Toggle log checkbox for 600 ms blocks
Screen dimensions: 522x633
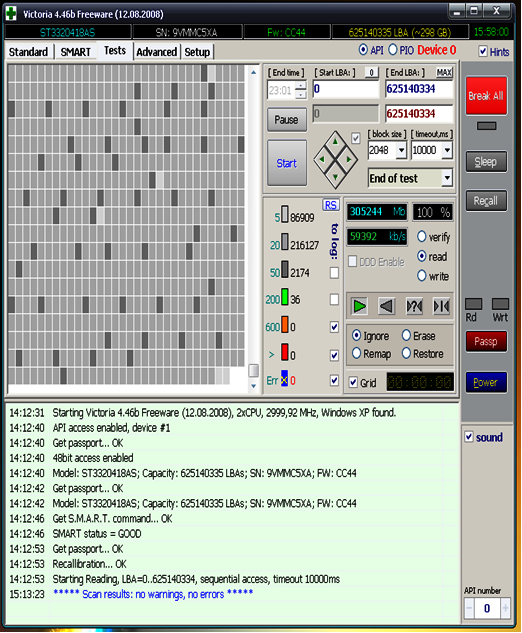click(334, 327)
